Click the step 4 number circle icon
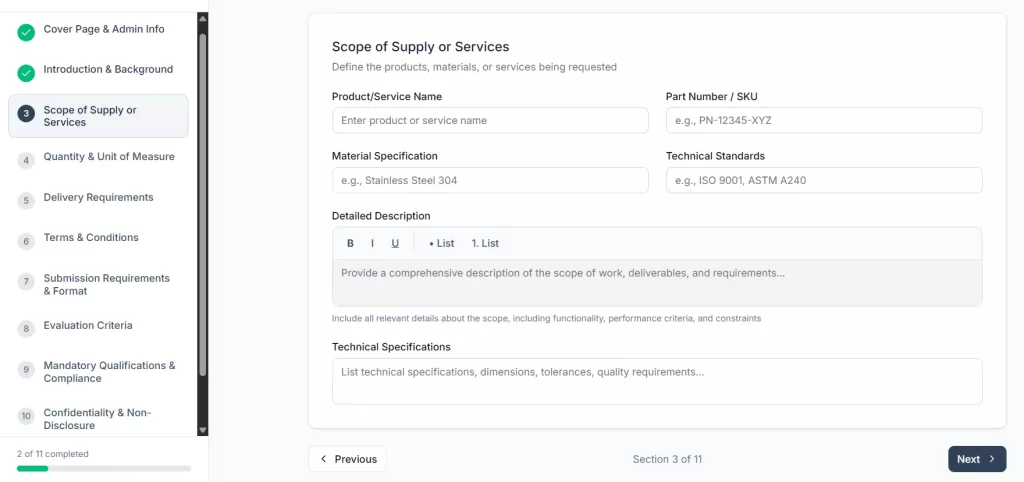The image size is (1024, 482). (x=26, y=160)
